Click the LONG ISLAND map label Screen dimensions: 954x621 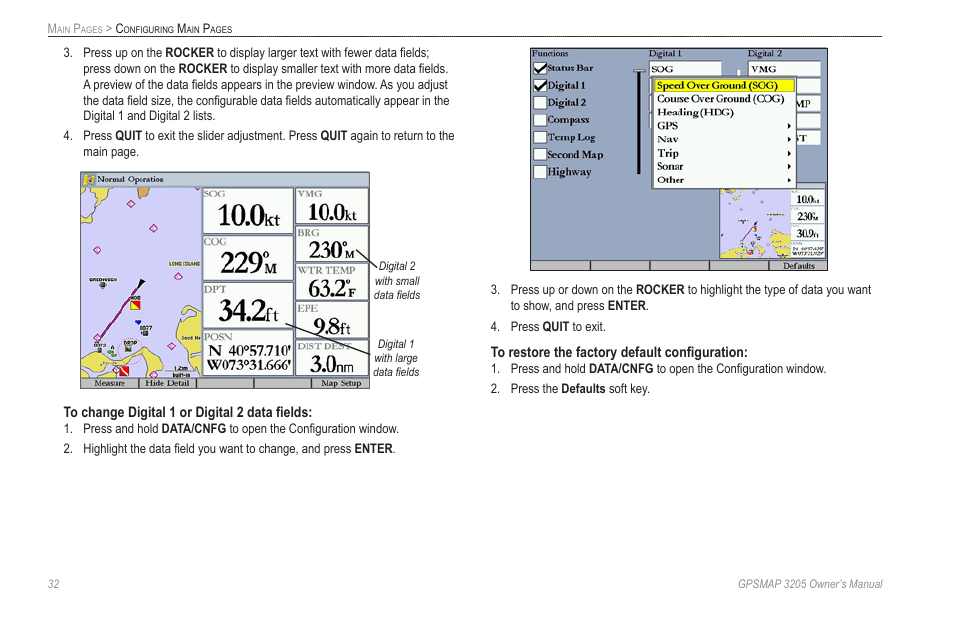click(184, 264)
